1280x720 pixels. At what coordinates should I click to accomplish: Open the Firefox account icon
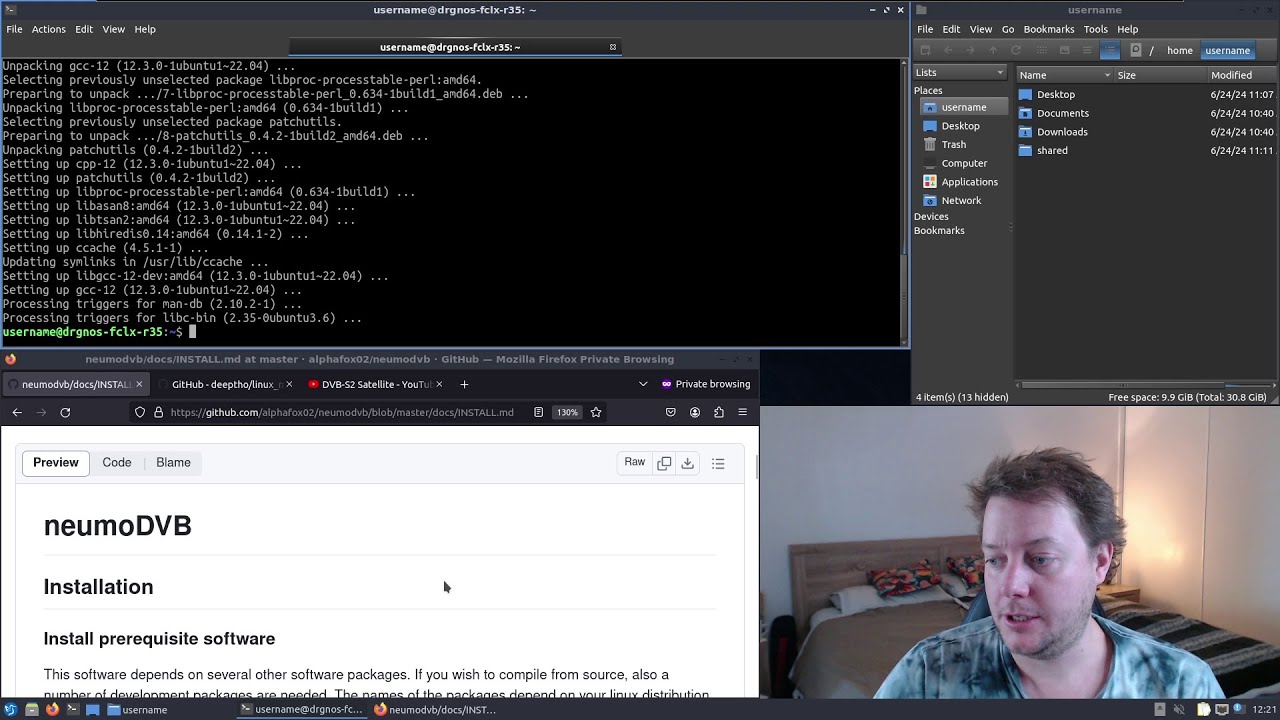coord(695,412)
